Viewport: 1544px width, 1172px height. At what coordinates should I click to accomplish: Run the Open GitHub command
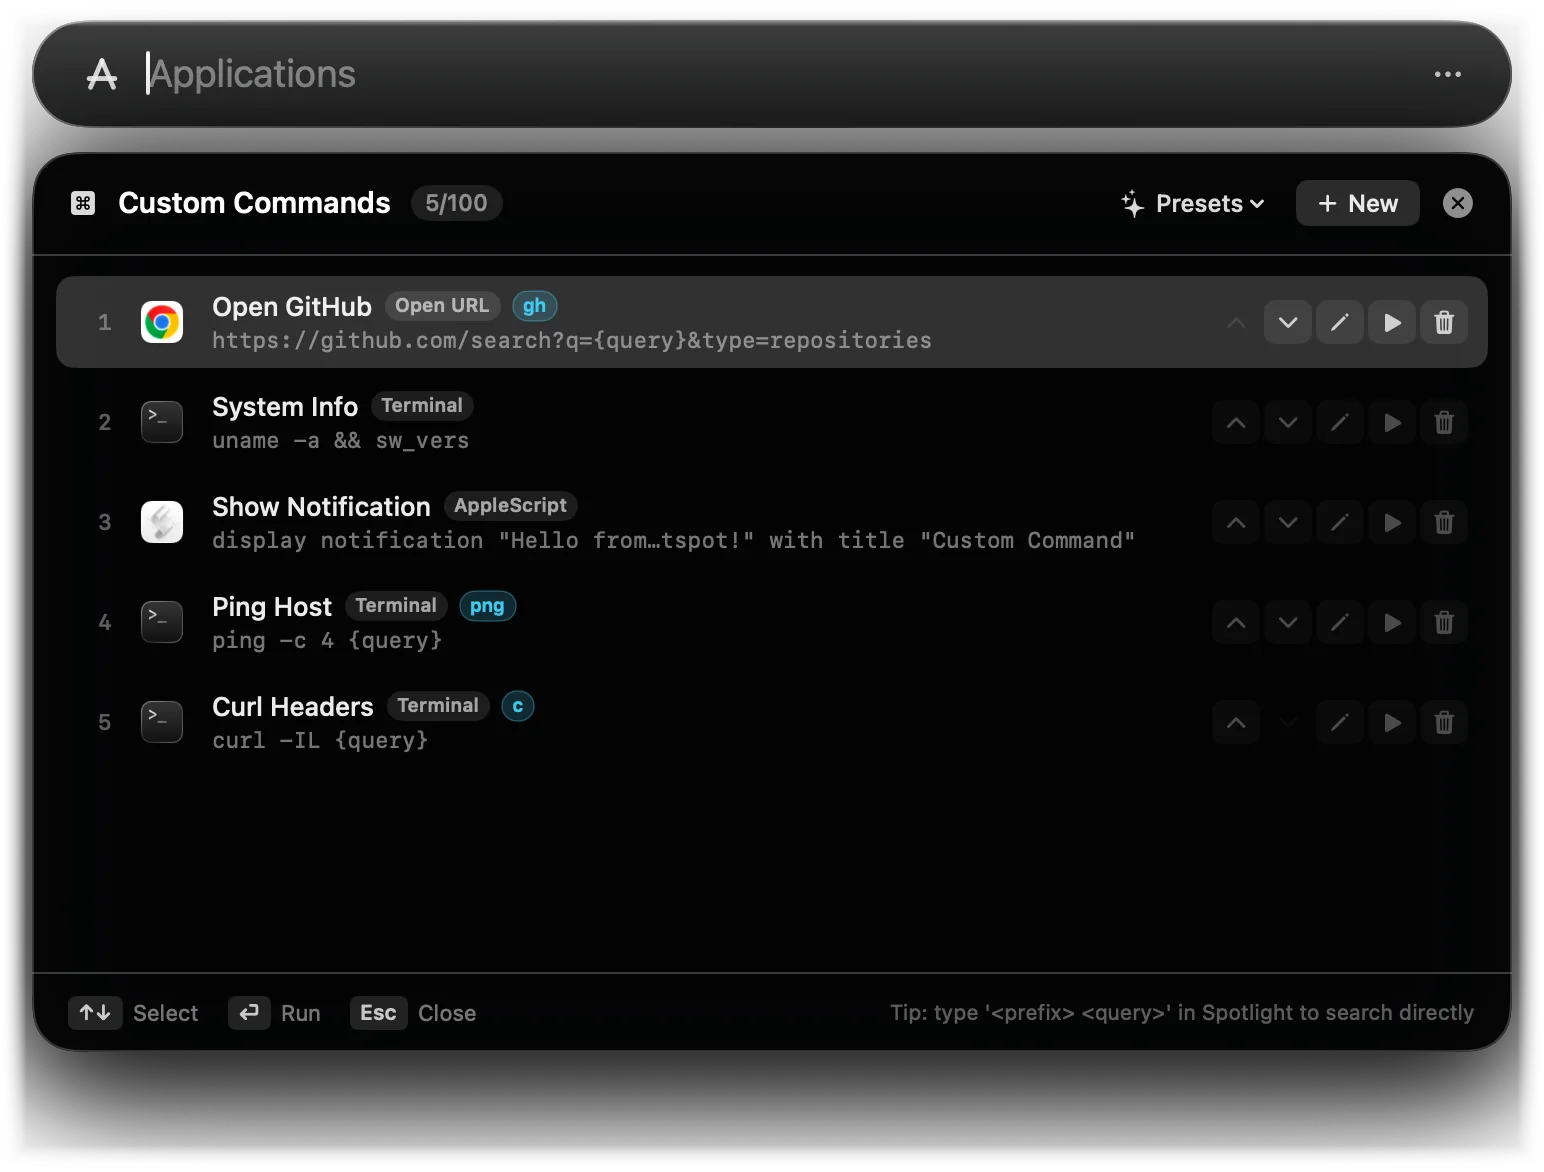(x=1392, y=322)
